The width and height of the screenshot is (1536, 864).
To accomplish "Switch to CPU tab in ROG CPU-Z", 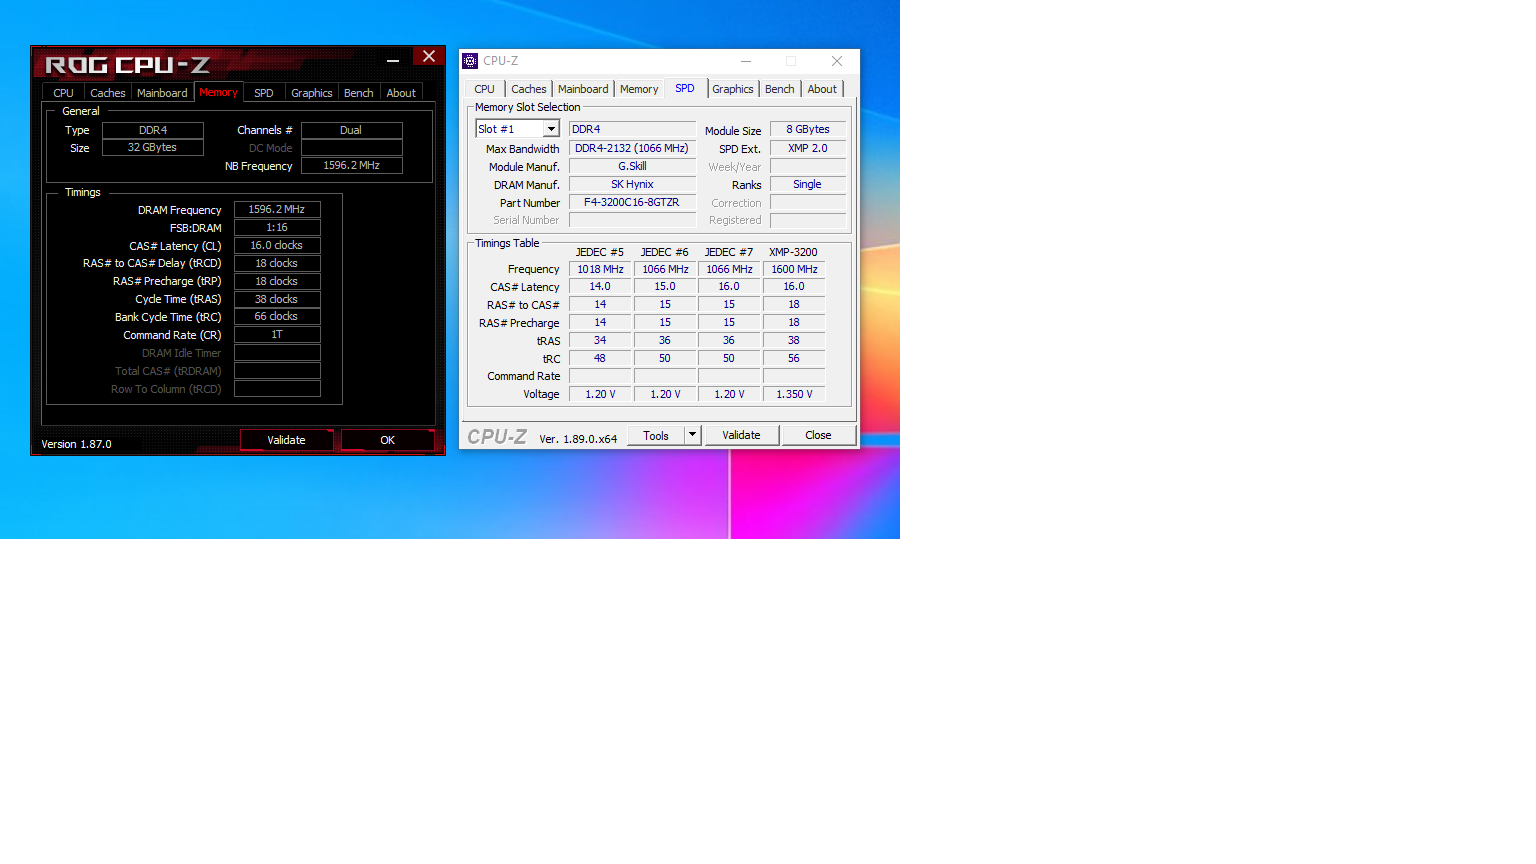I will pos(63,93).
